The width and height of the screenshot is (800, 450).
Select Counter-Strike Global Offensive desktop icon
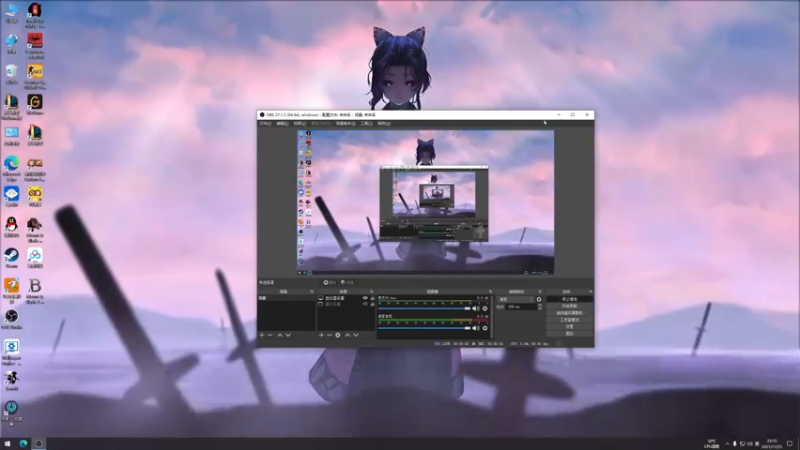pyautogui.click(x=35, y=77)
